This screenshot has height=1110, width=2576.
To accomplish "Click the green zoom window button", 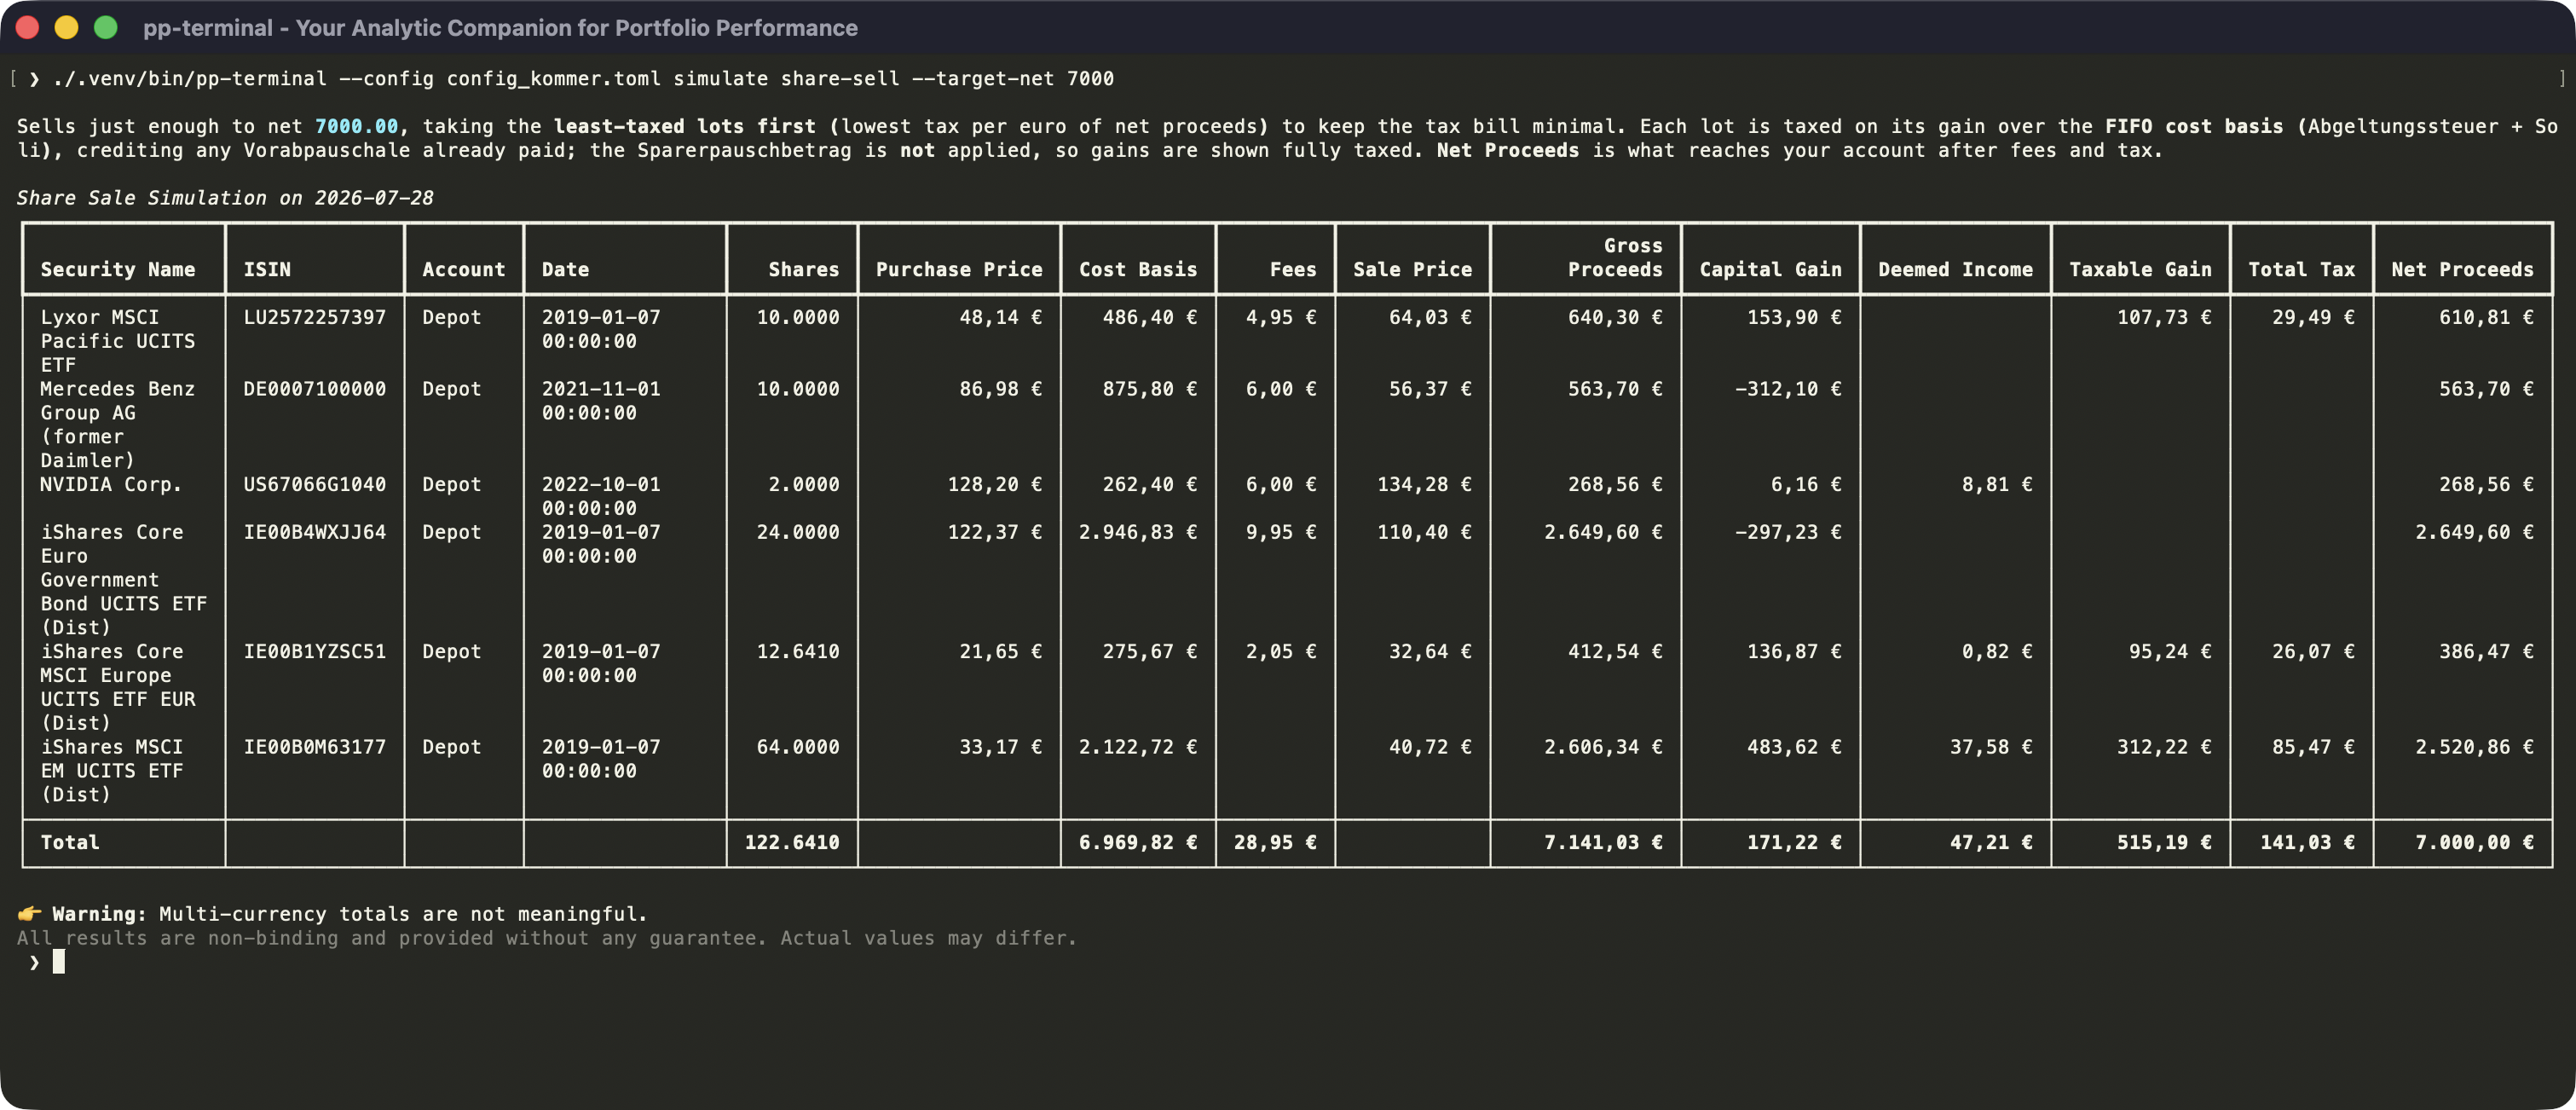I will coord(105,27).
